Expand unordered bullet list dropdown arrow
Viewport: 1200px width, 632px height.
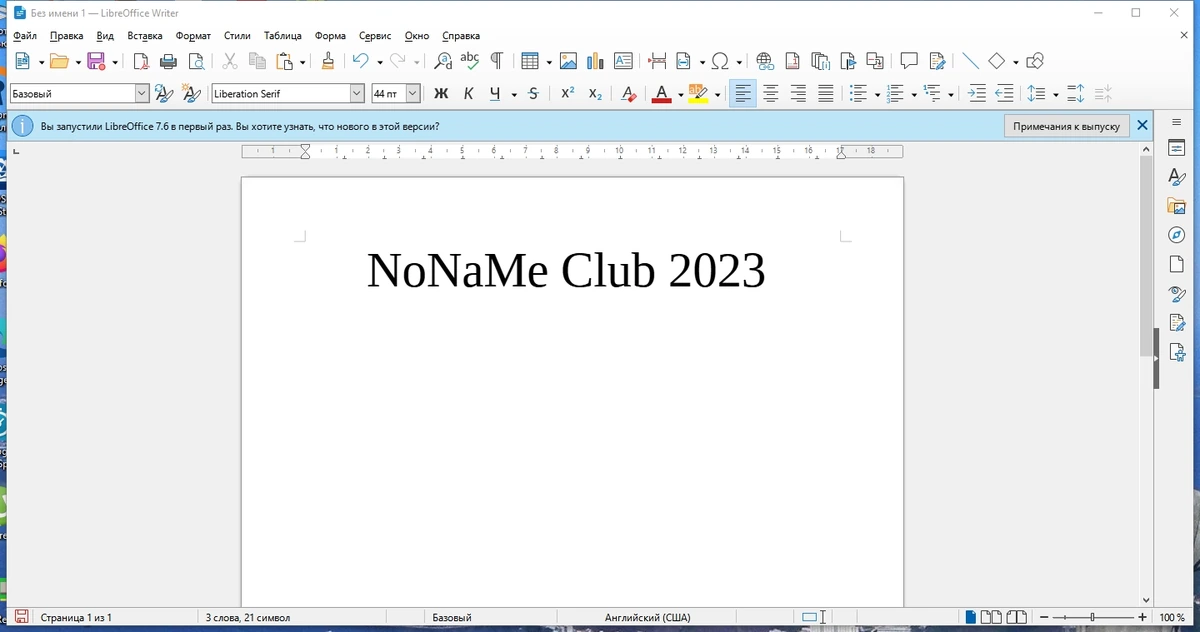coord(876,94)
